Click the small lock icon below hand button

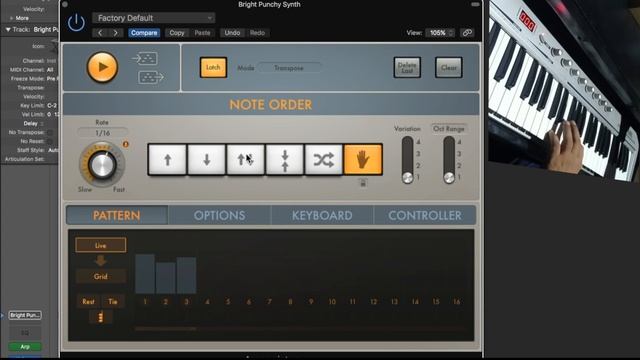coord(363,183)
